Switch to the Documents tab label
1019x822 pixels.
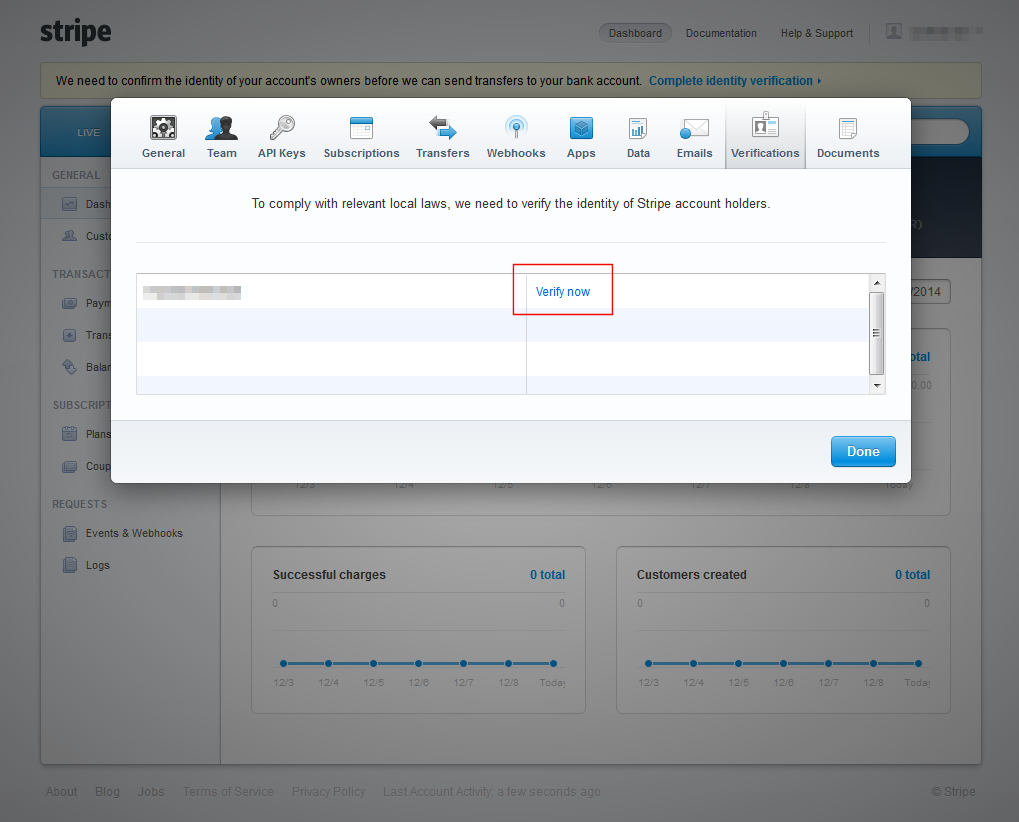point(848,153)
